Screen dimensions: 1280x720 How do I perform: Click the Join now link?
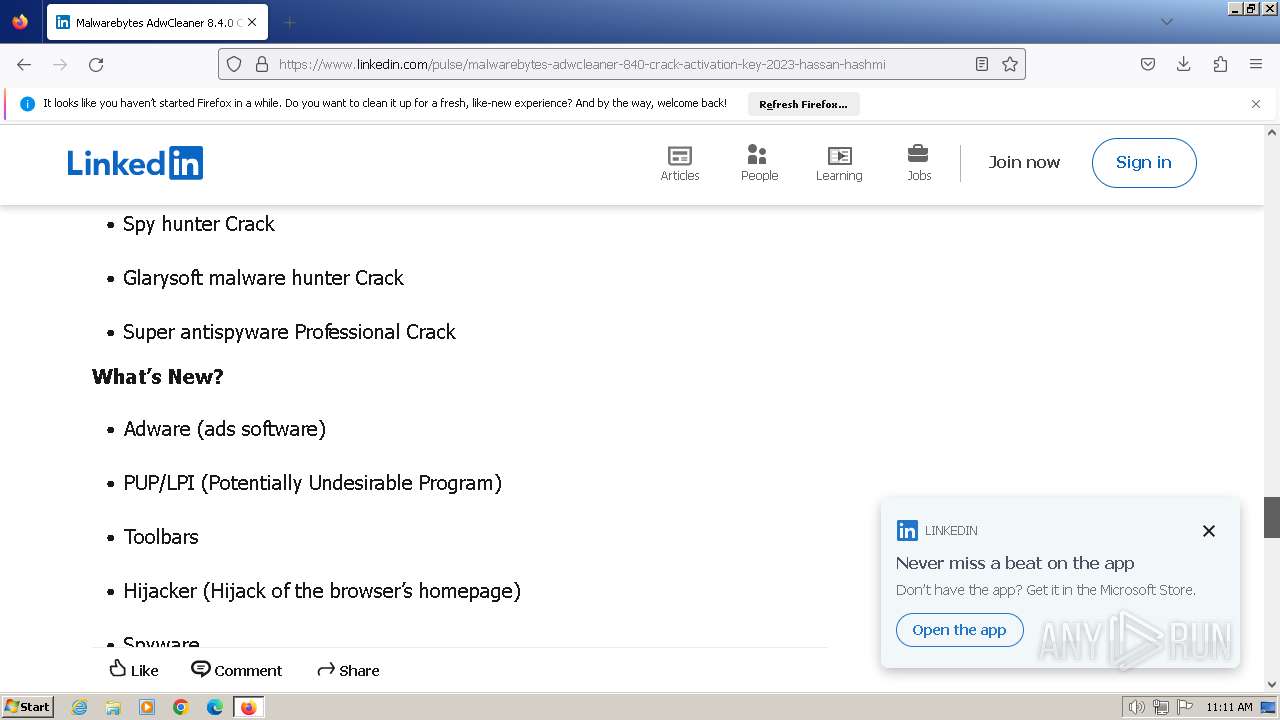point(1024,162)
